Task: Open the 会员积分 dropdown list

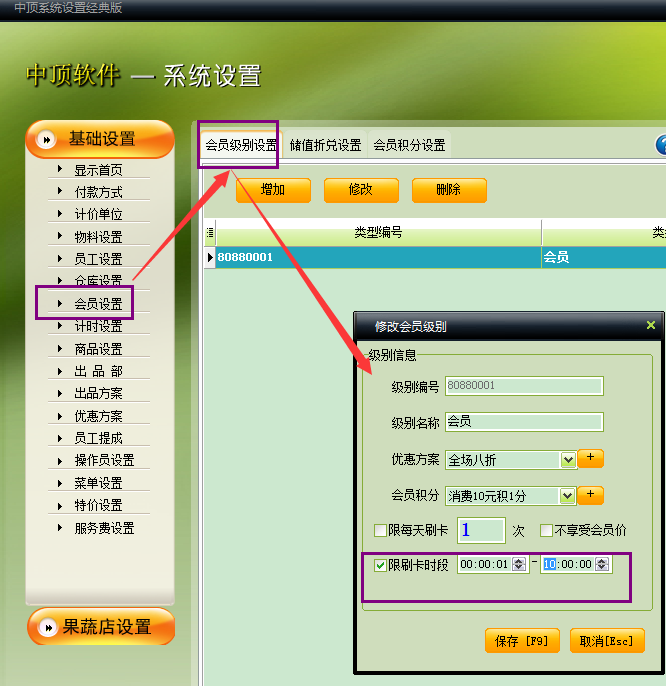Action: coord(568,496)
